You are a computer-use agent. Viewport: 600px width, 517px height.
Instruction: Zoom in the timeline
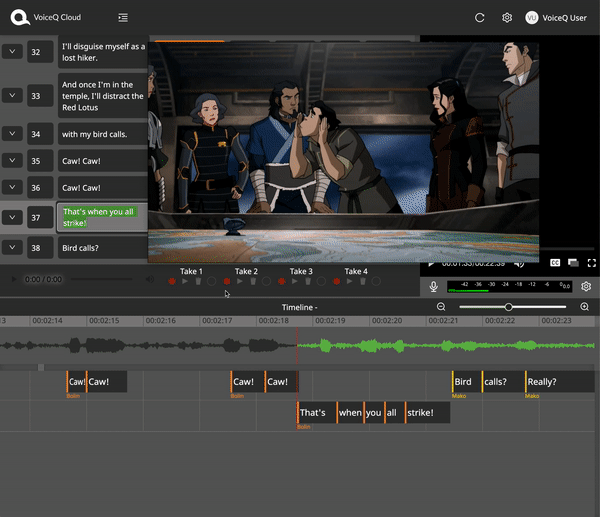584,307
